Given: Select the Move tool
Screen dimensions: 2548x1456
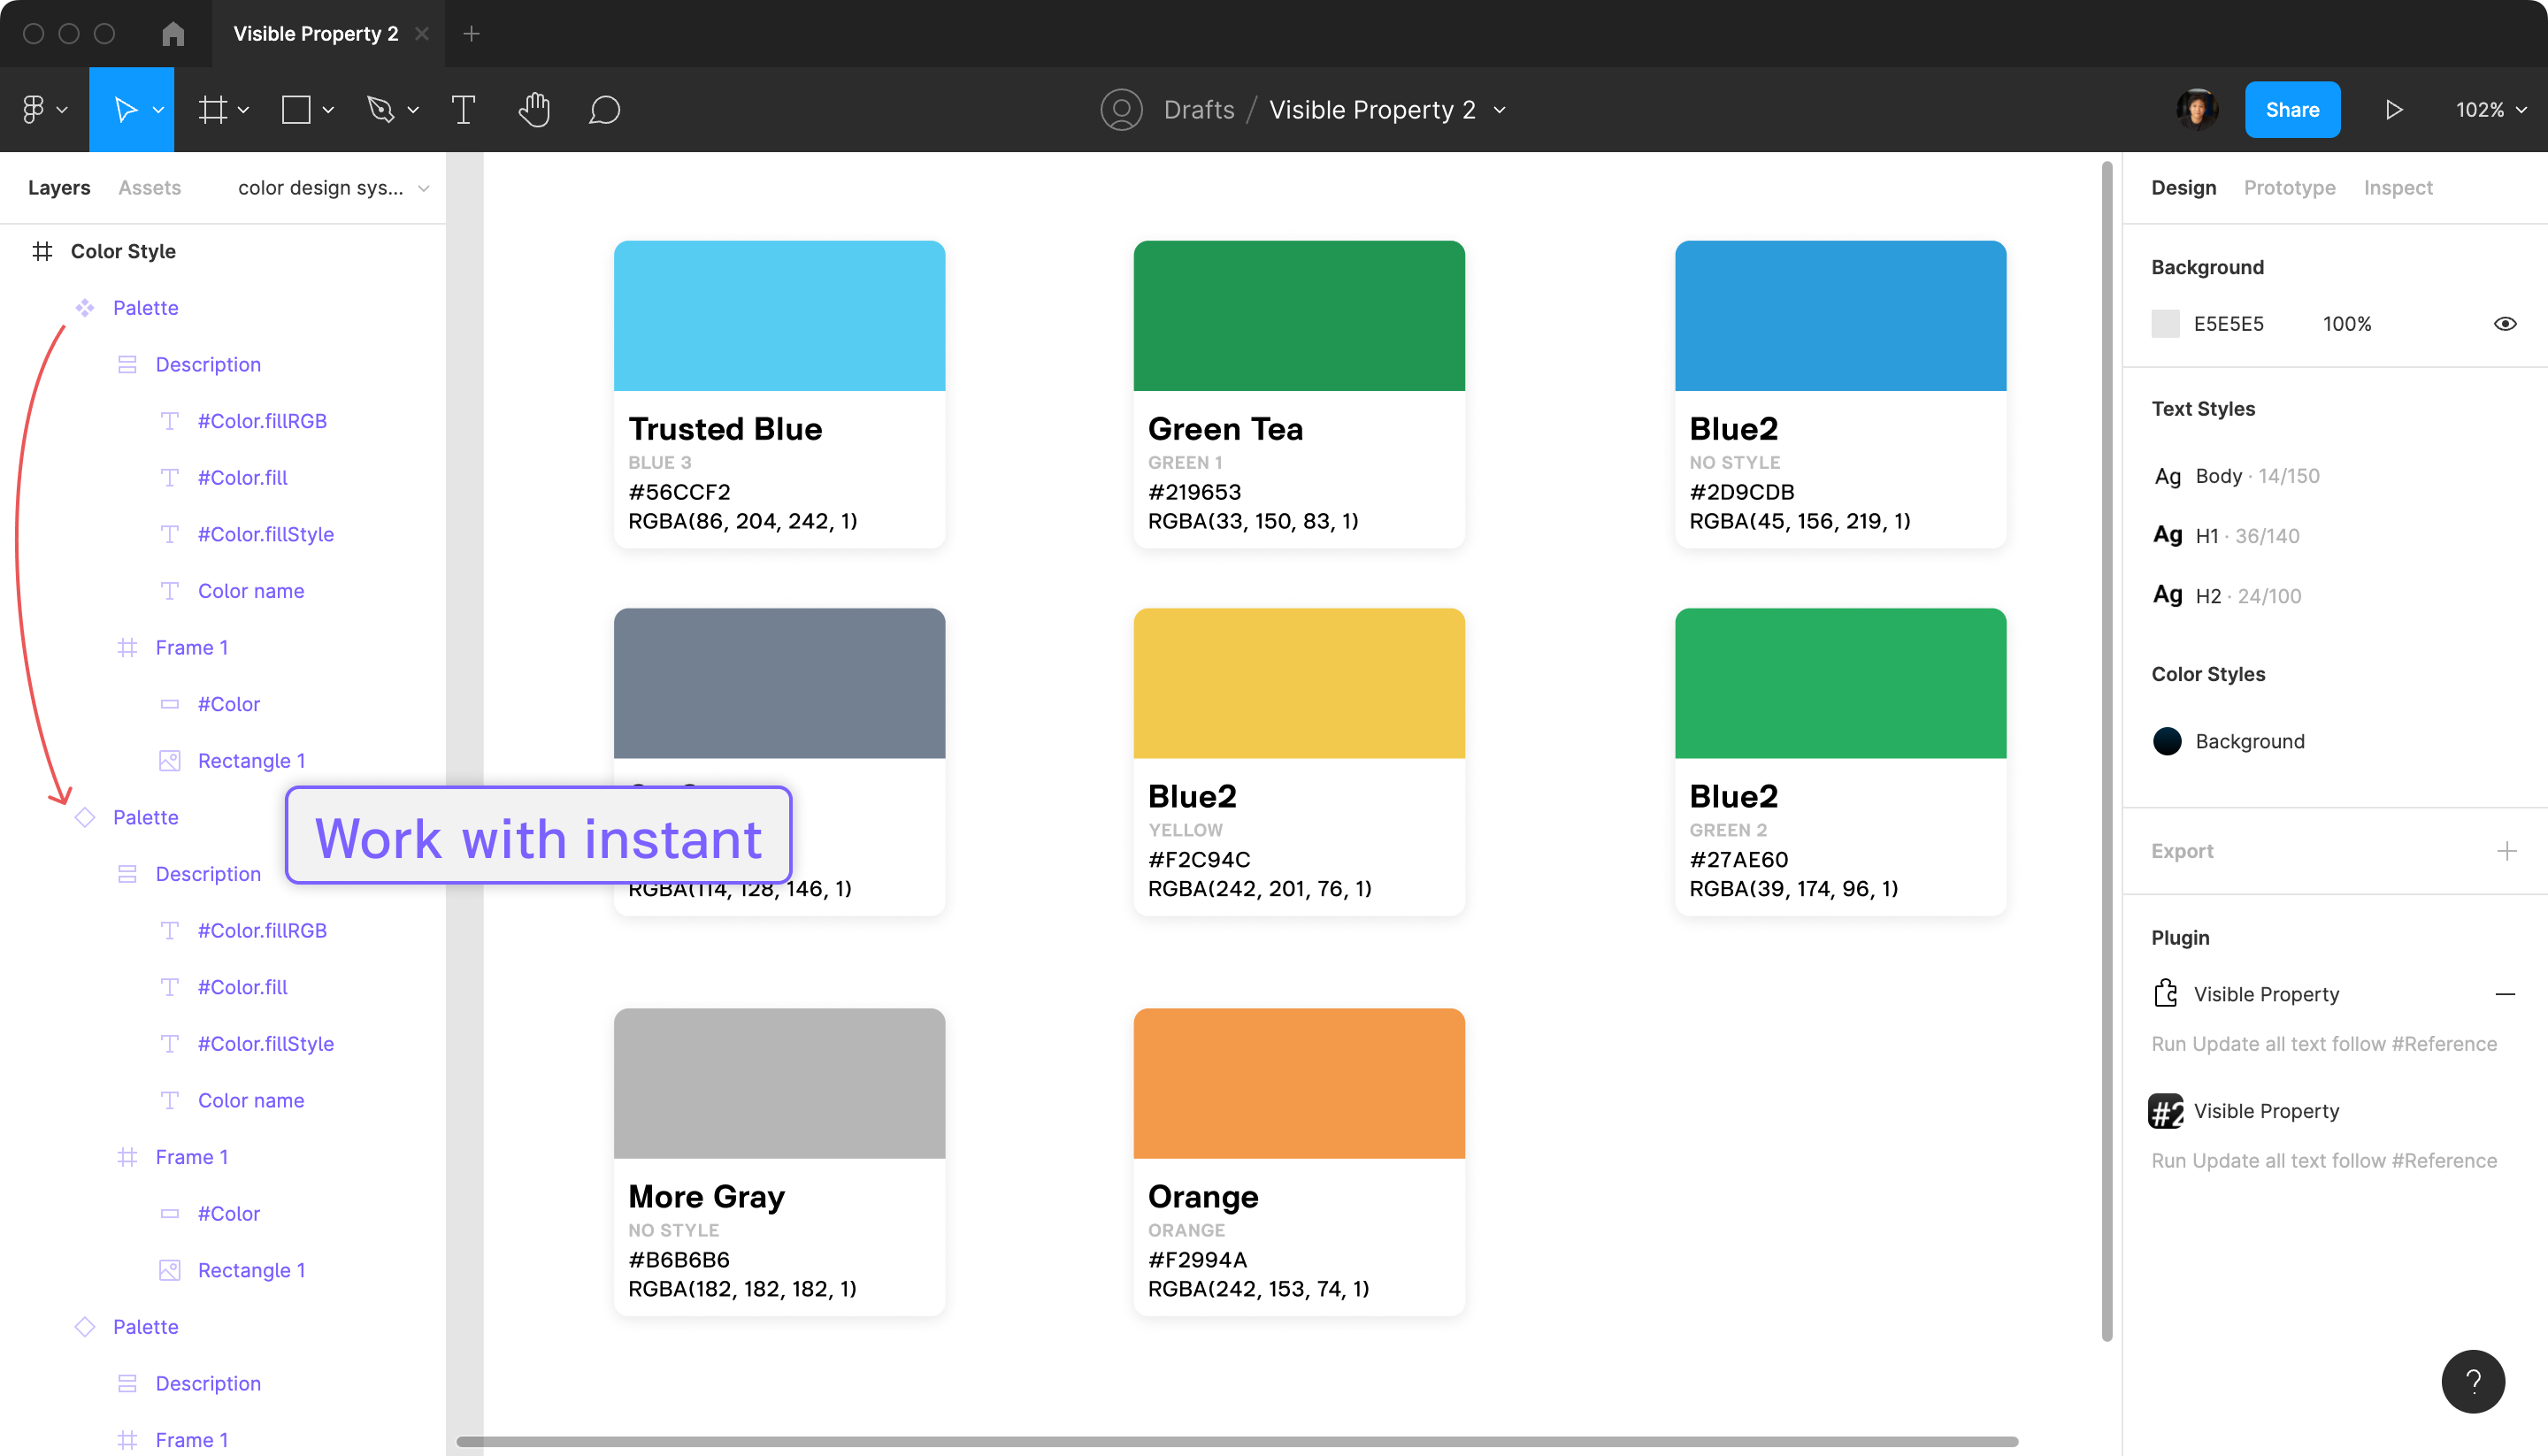Looking at the screenshot, I should coord(125,109).
